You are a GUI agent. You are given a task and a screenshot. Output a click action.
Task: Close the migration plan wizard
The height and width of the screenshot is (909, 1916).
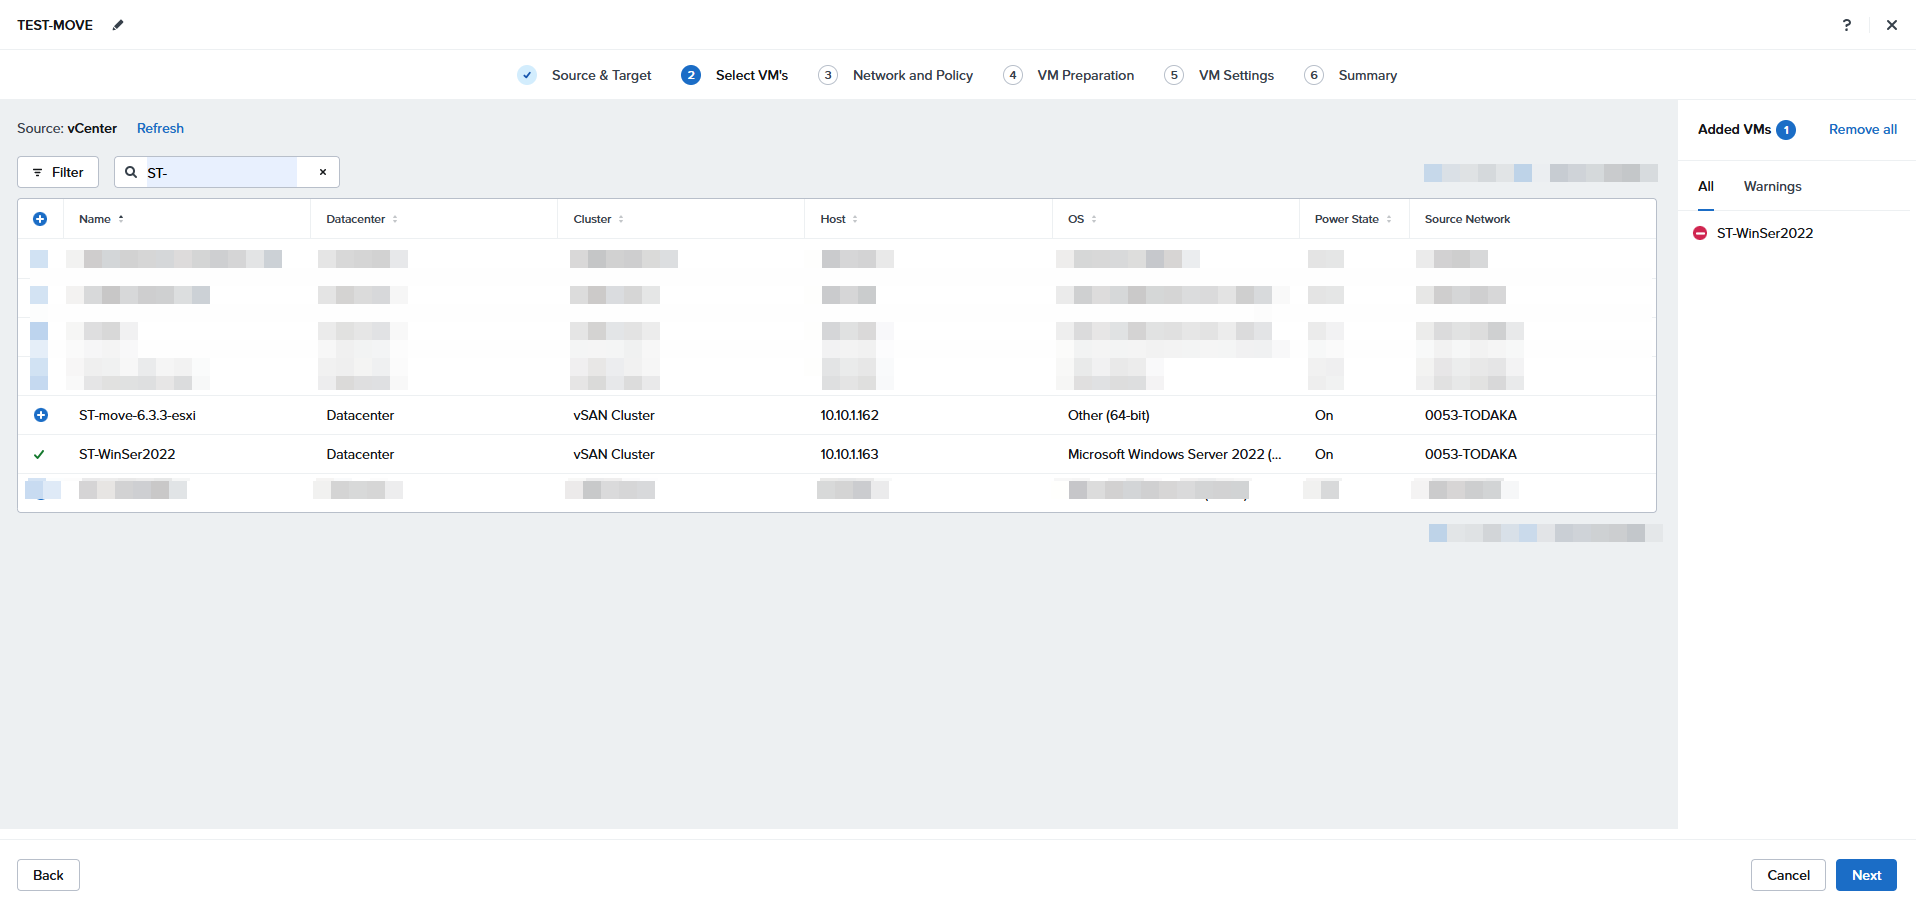tap(1891, 25)
